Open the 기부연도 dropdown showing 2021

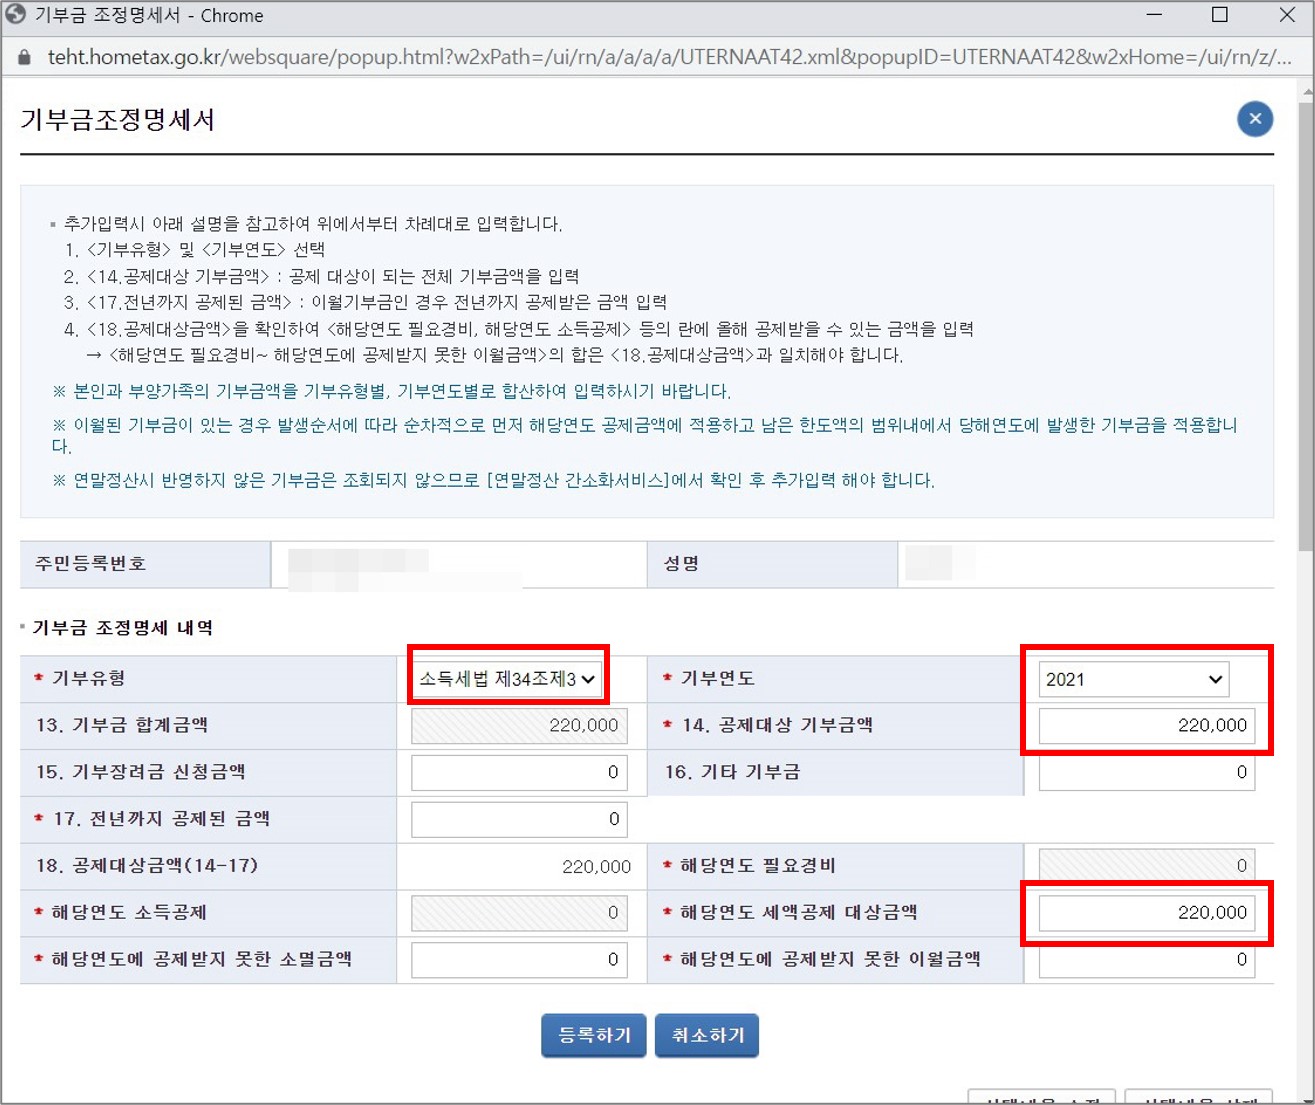click(1134, 679)
